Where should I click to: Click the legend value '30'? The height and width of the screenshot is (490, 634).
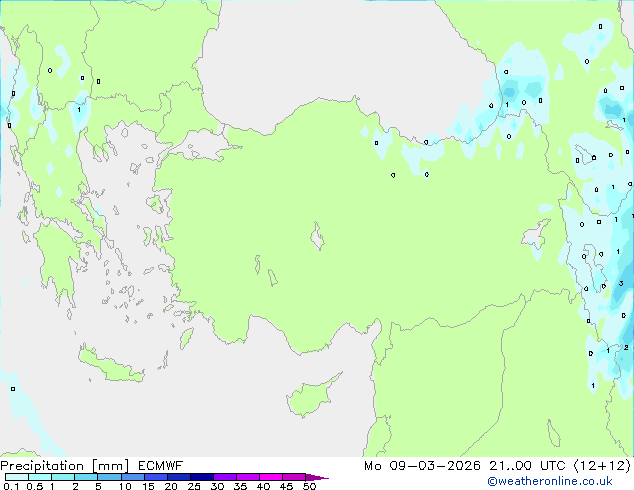coord(217,486)
